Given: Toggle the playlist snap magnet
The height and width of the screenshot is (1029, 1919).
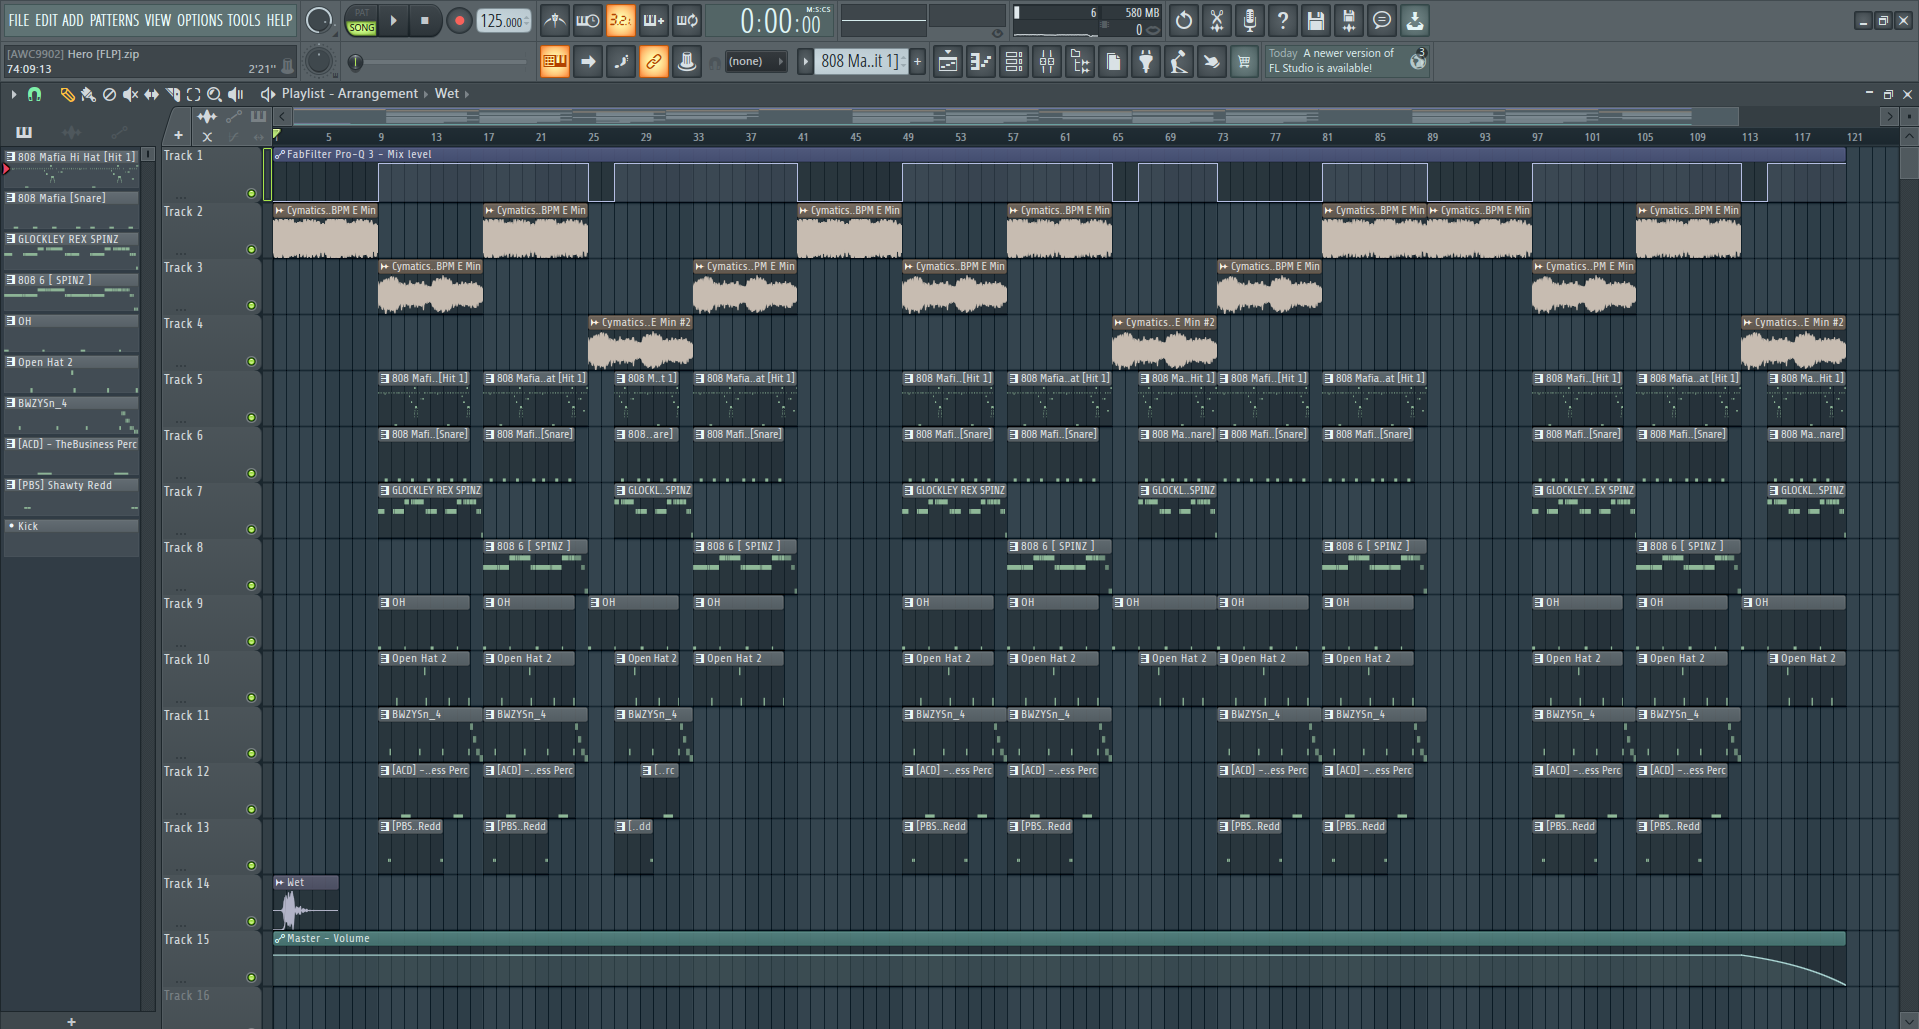Looking at the screenshot, I should [35, 94].
